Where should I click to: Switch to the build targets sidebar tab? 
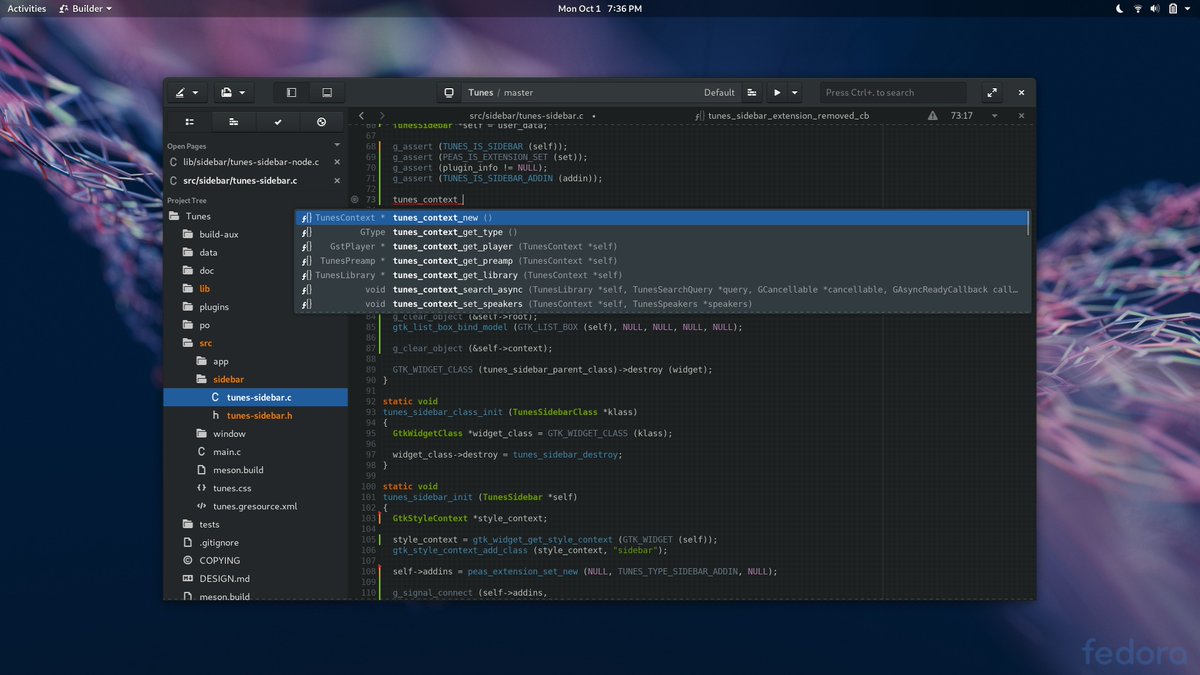233,121
